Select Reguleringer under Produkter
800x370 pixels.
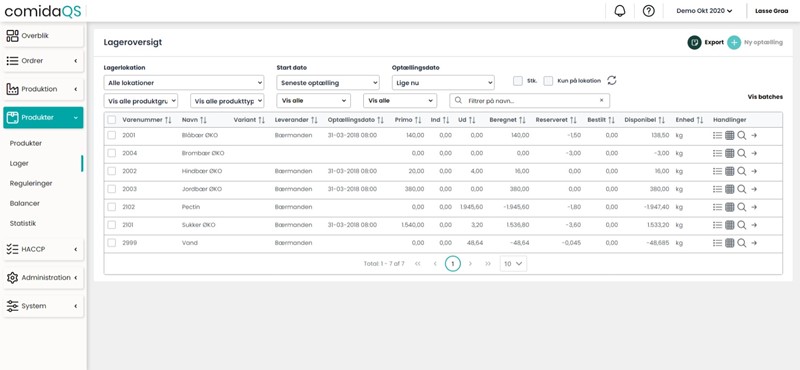coord(31,183)
